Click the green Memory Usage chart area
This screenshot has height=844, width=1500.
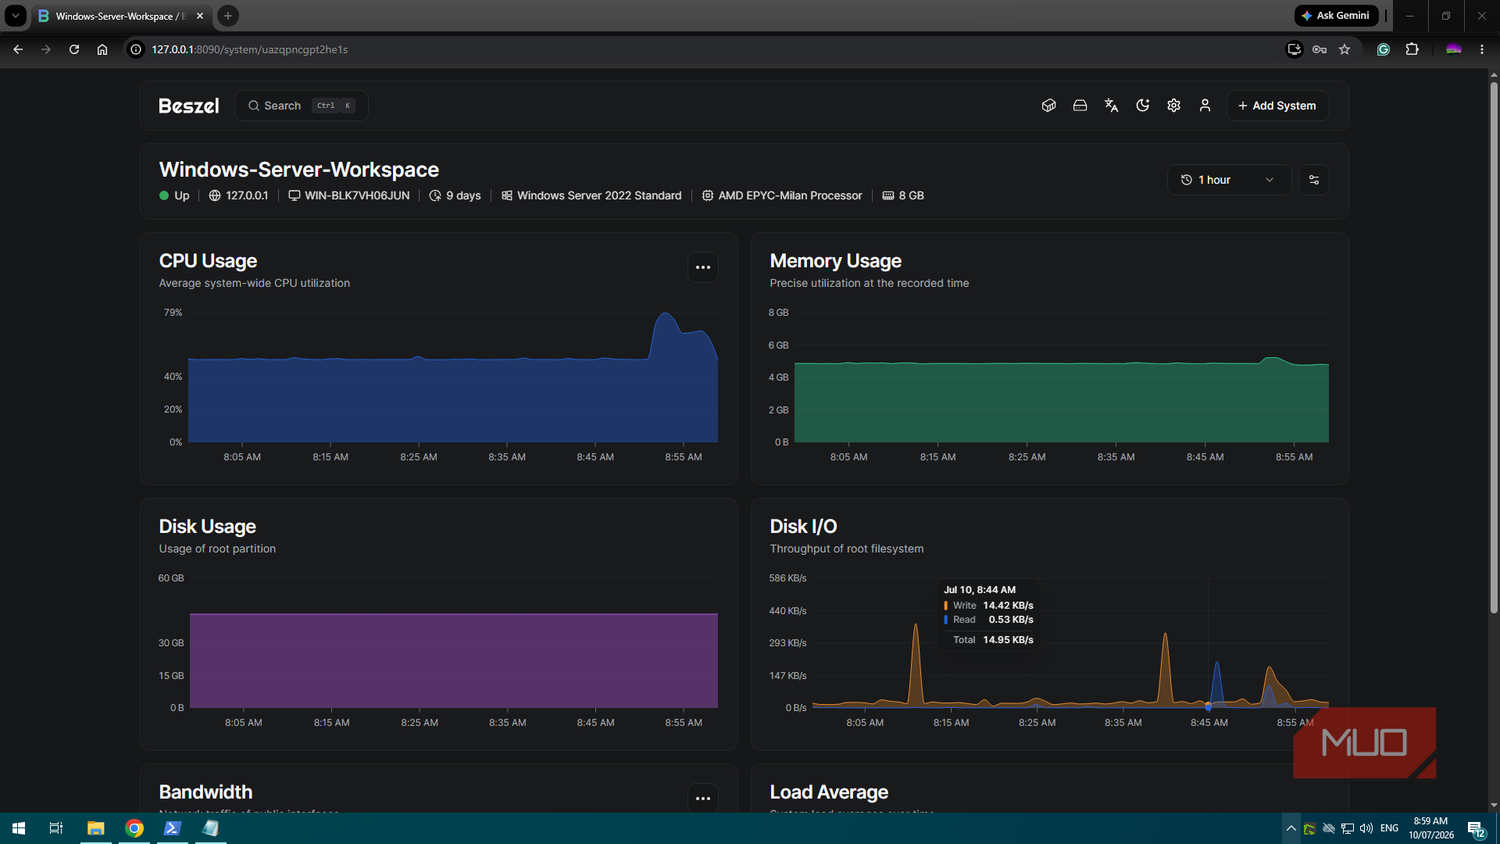1061,402
